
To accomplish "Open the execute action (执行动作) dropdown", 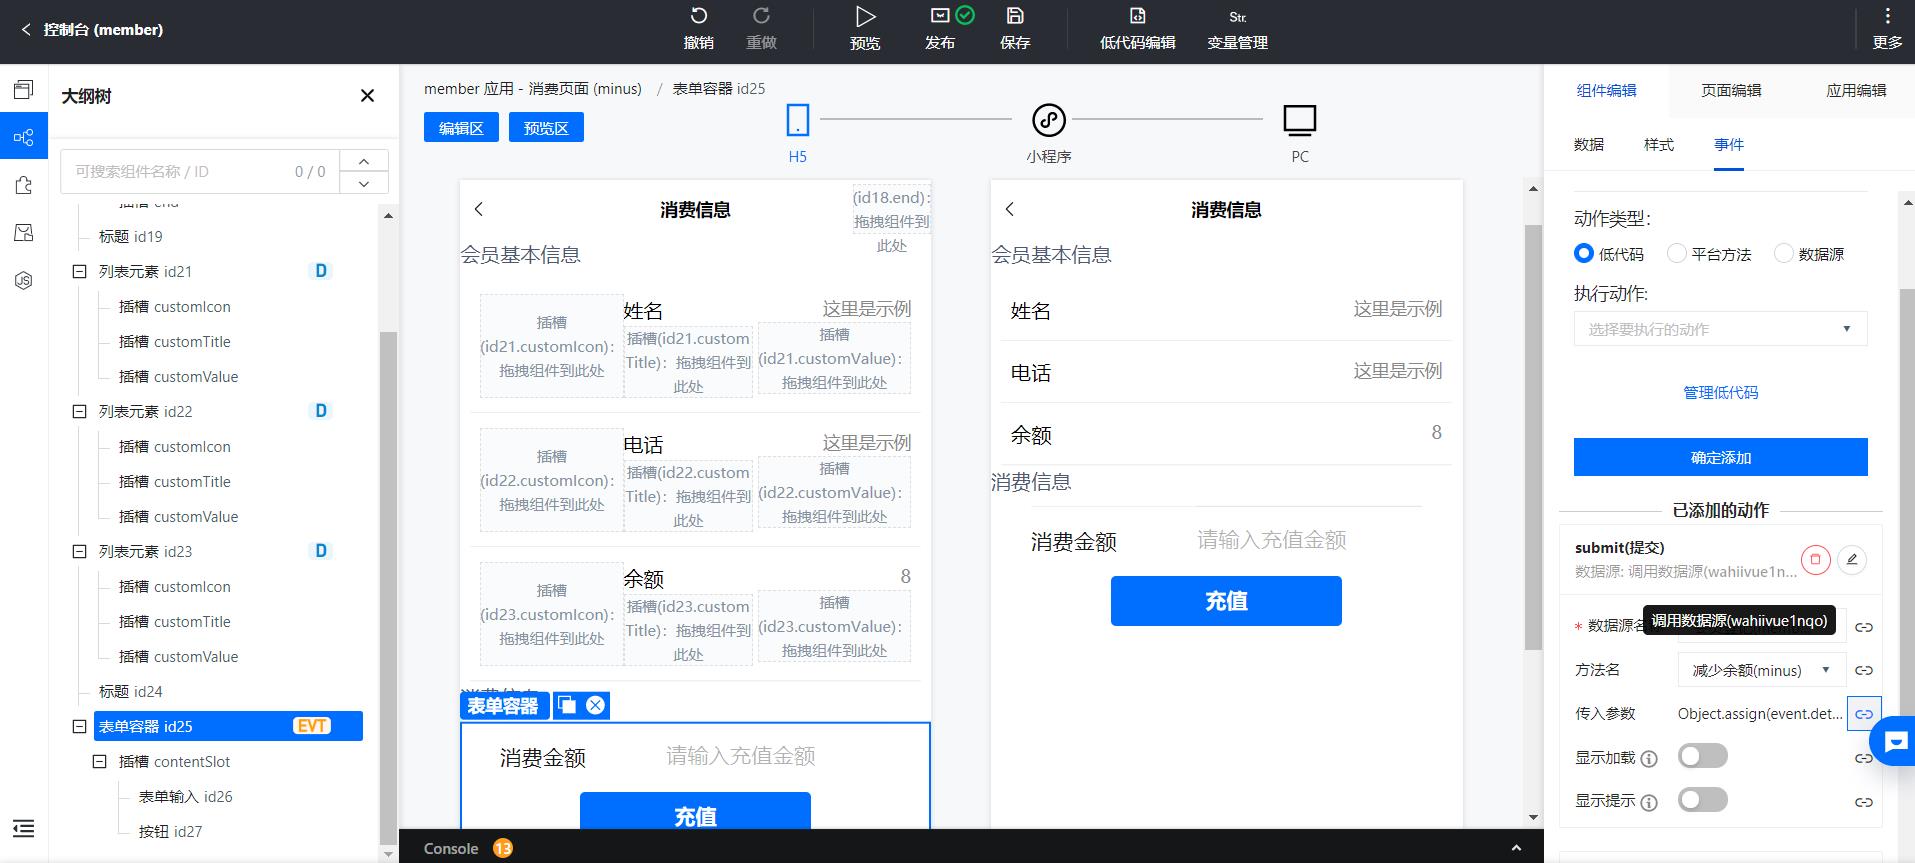I will (x=1720, y=329).
